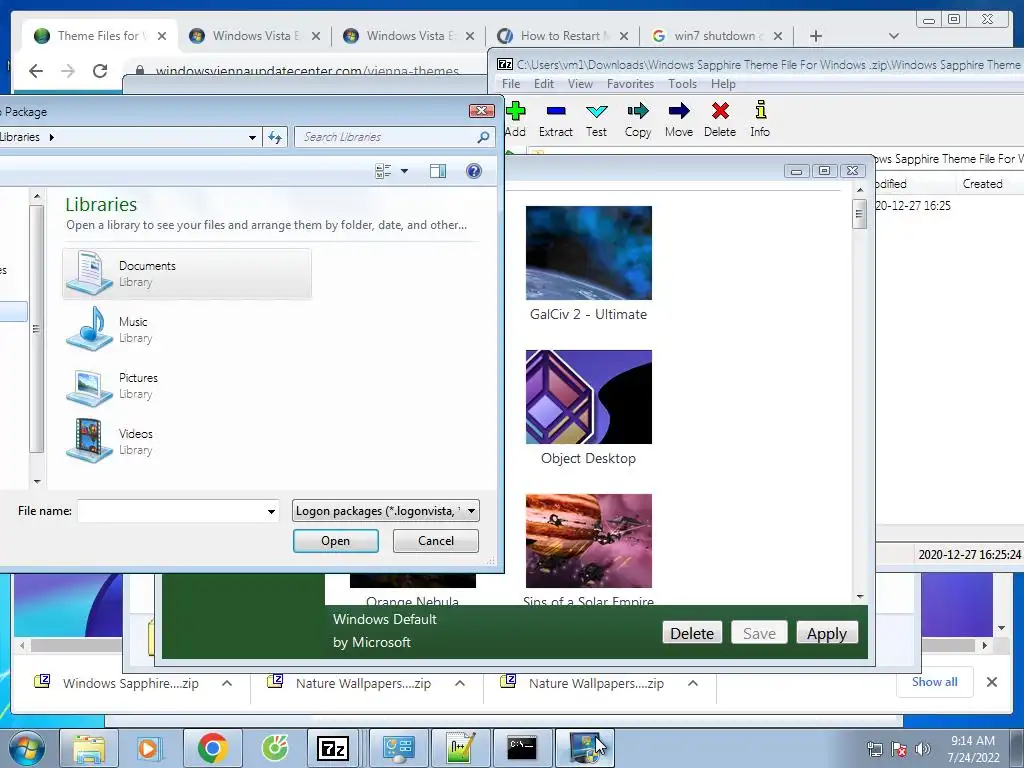Viewport: 1024px width, 768px height.
Task: Open the Tools menu in 7-Zip
Action: click(682, 84)
